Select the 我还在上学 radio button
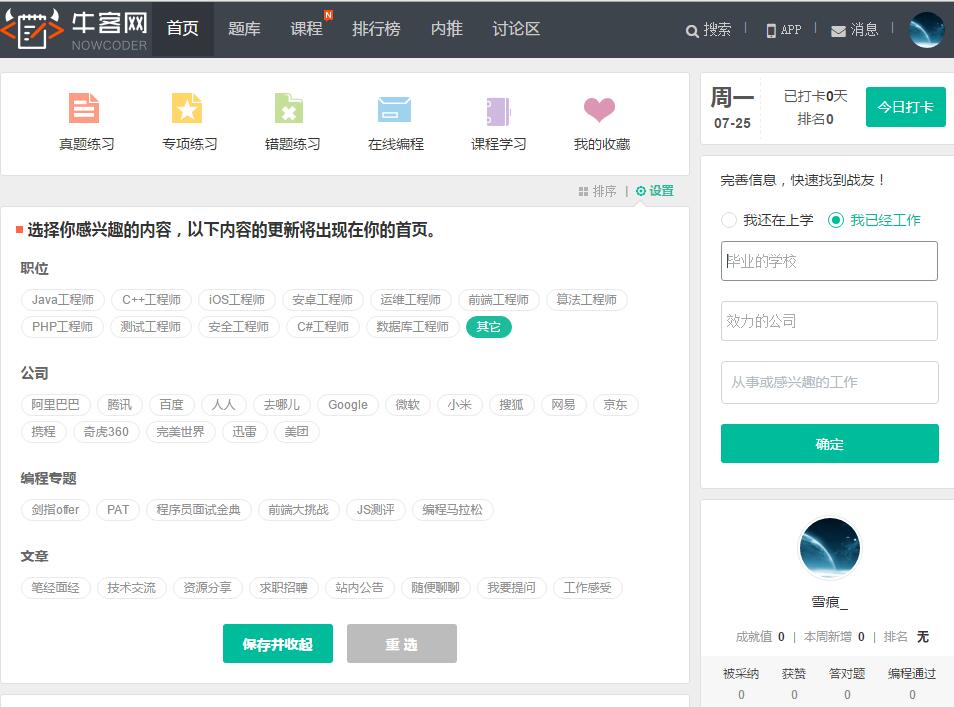The width and height of the screenshot is (954, 707). coord(729,220)
